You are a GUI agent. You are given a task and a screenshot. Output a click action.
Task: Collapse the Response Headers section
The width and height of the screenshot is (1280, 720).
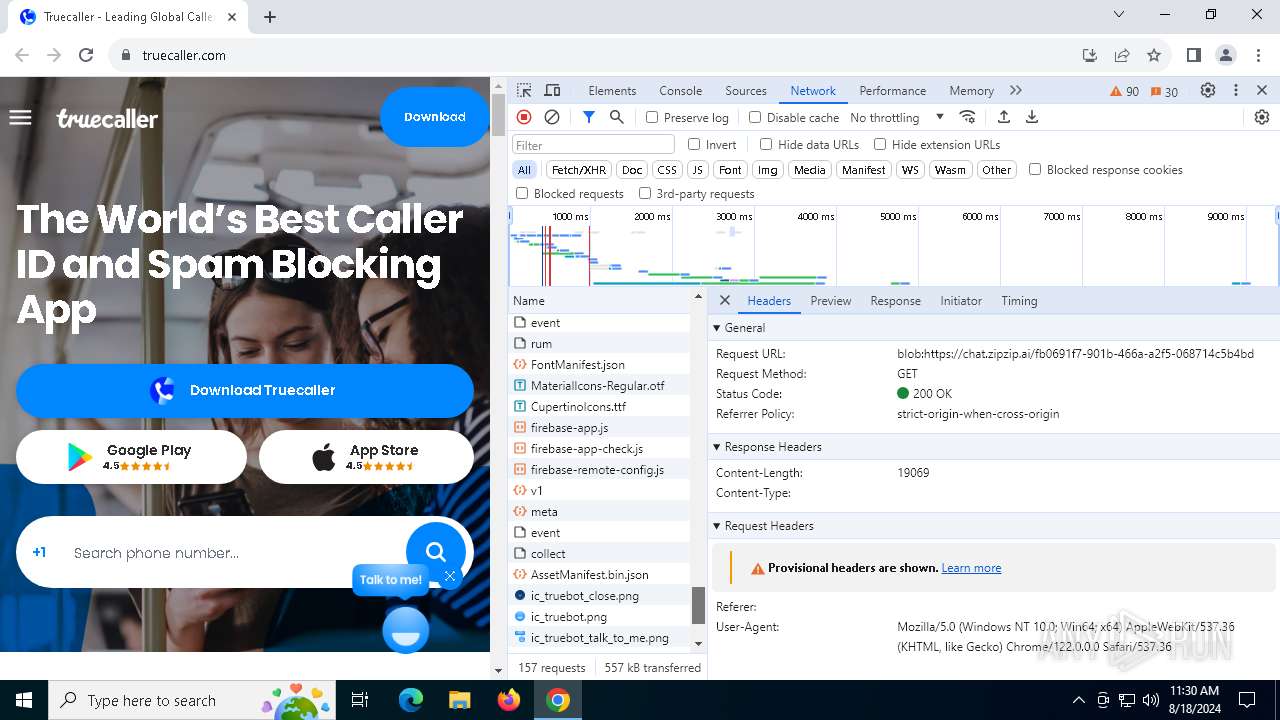tap(716, 447)
